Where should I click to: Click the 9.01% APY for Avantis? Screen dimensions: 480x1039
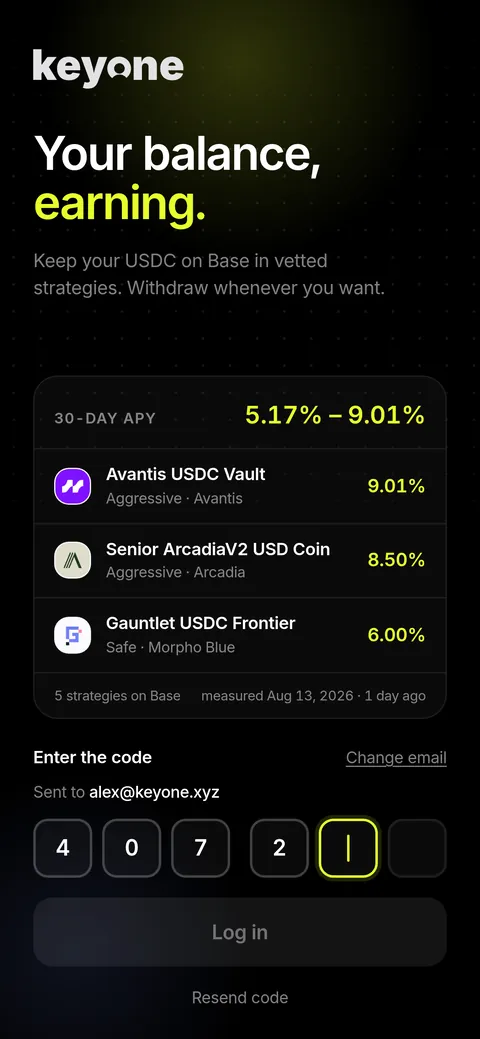(x=396, y=486)
